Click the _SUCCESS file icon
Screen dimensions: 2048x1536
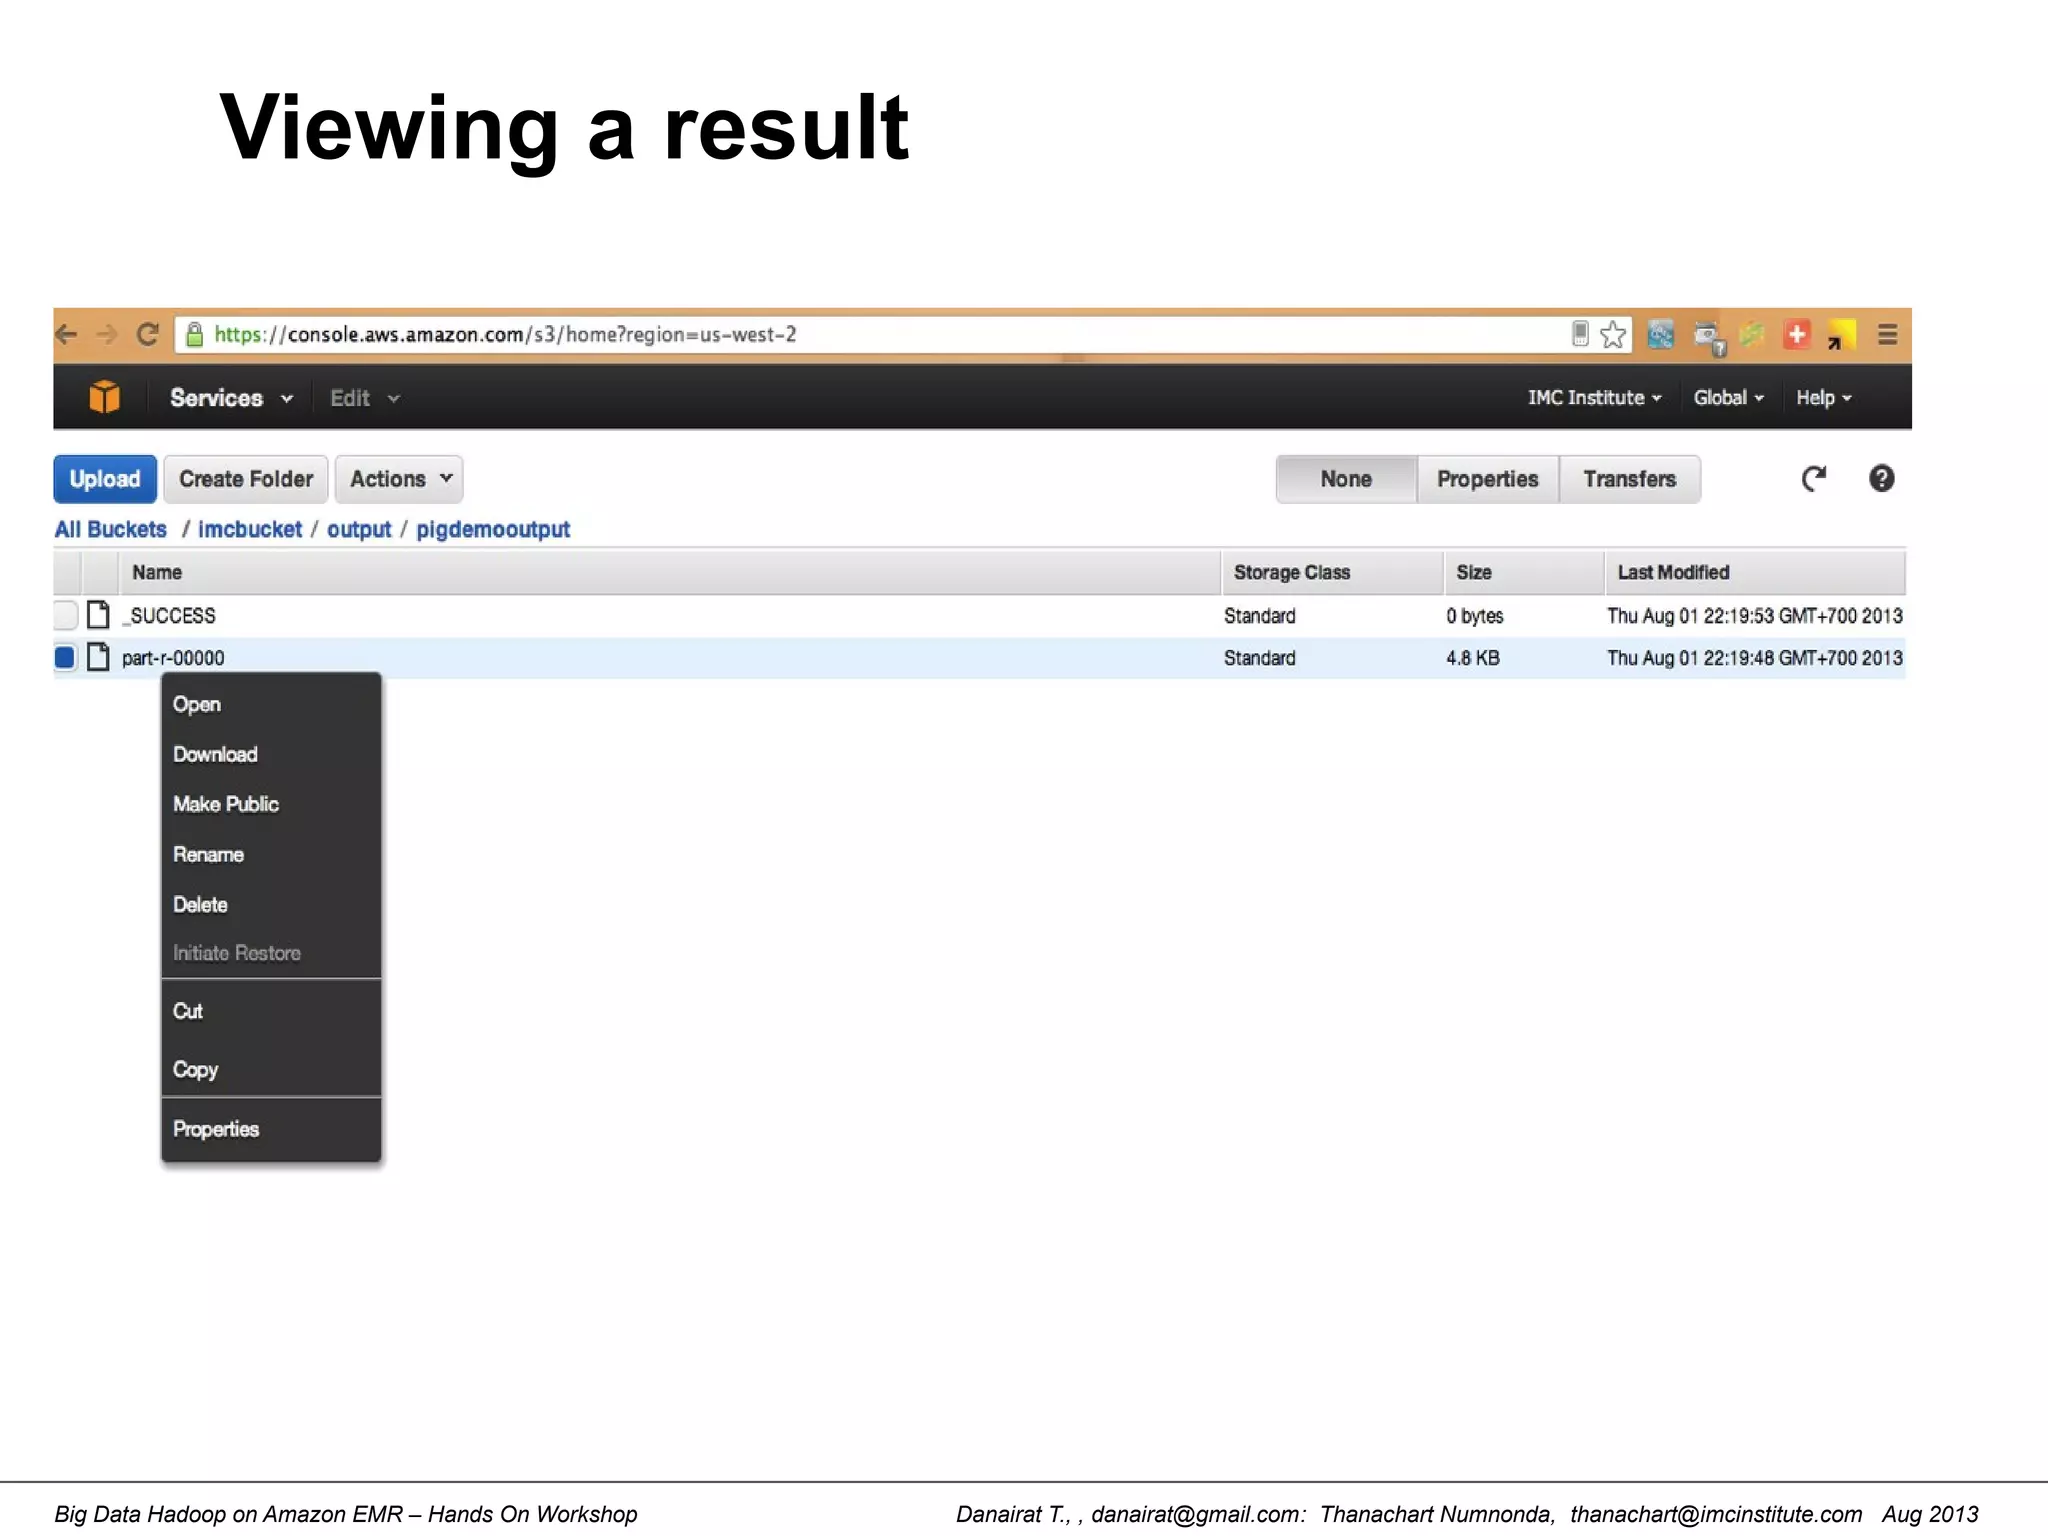[98, 615]
